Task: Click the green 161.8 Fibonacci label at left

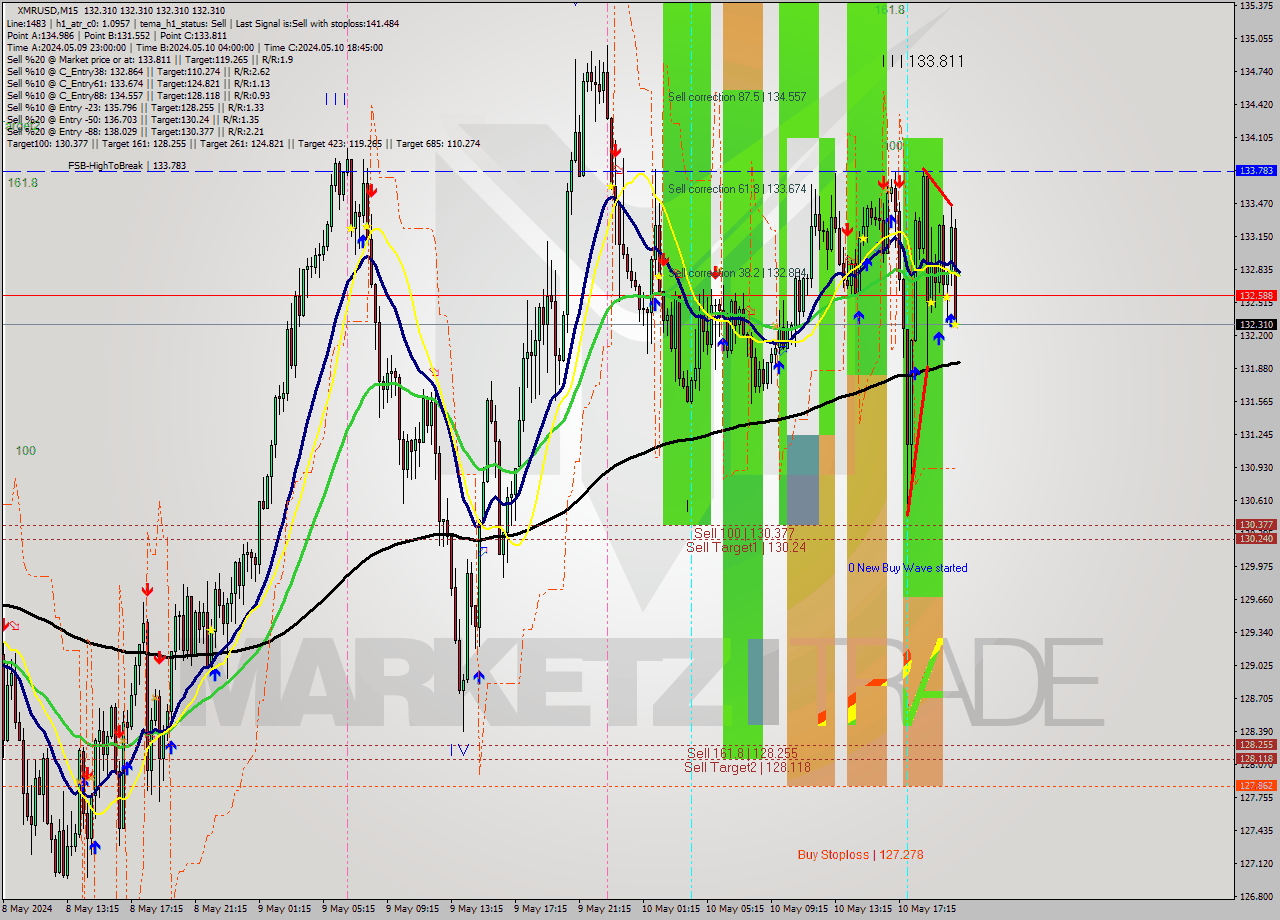Action: tap(22, 183)
